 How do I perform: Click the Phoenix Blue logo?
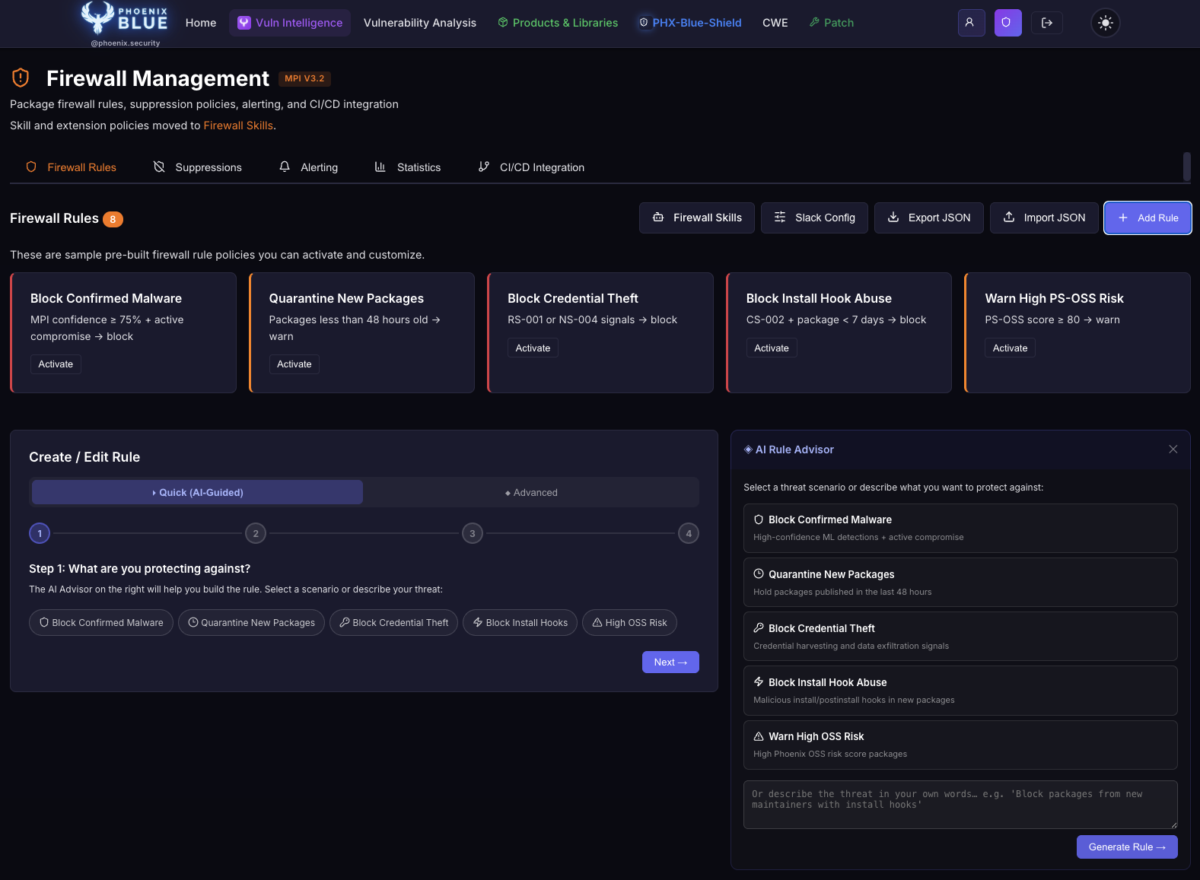click(x=125, y=24)
